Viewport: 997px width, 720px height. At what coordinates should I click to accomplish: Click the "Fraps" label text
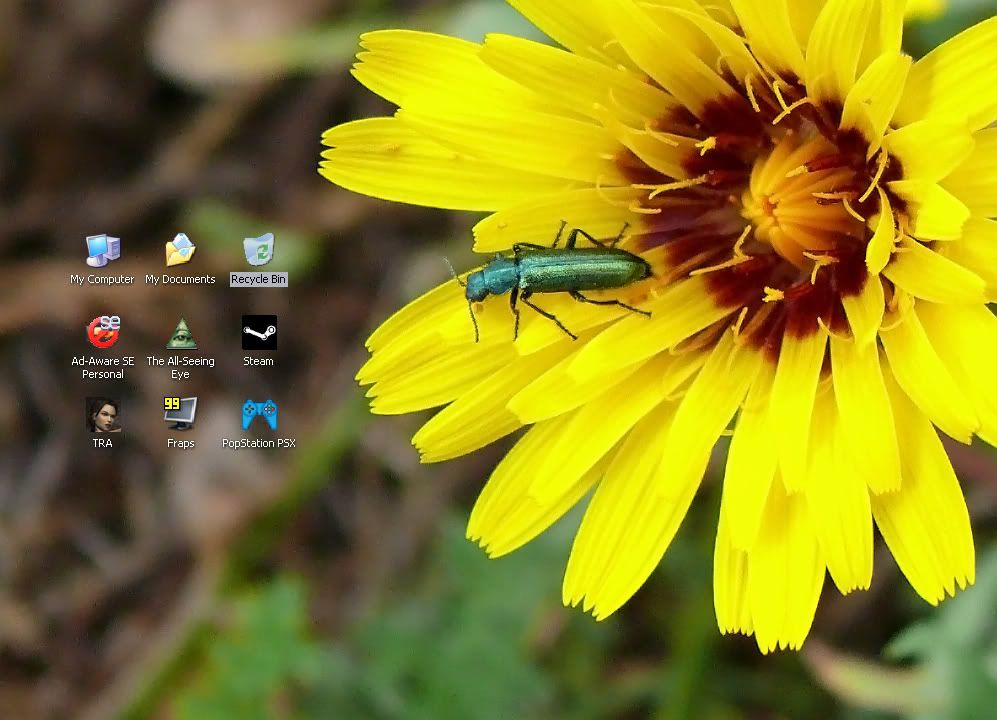tap(180, 443)
